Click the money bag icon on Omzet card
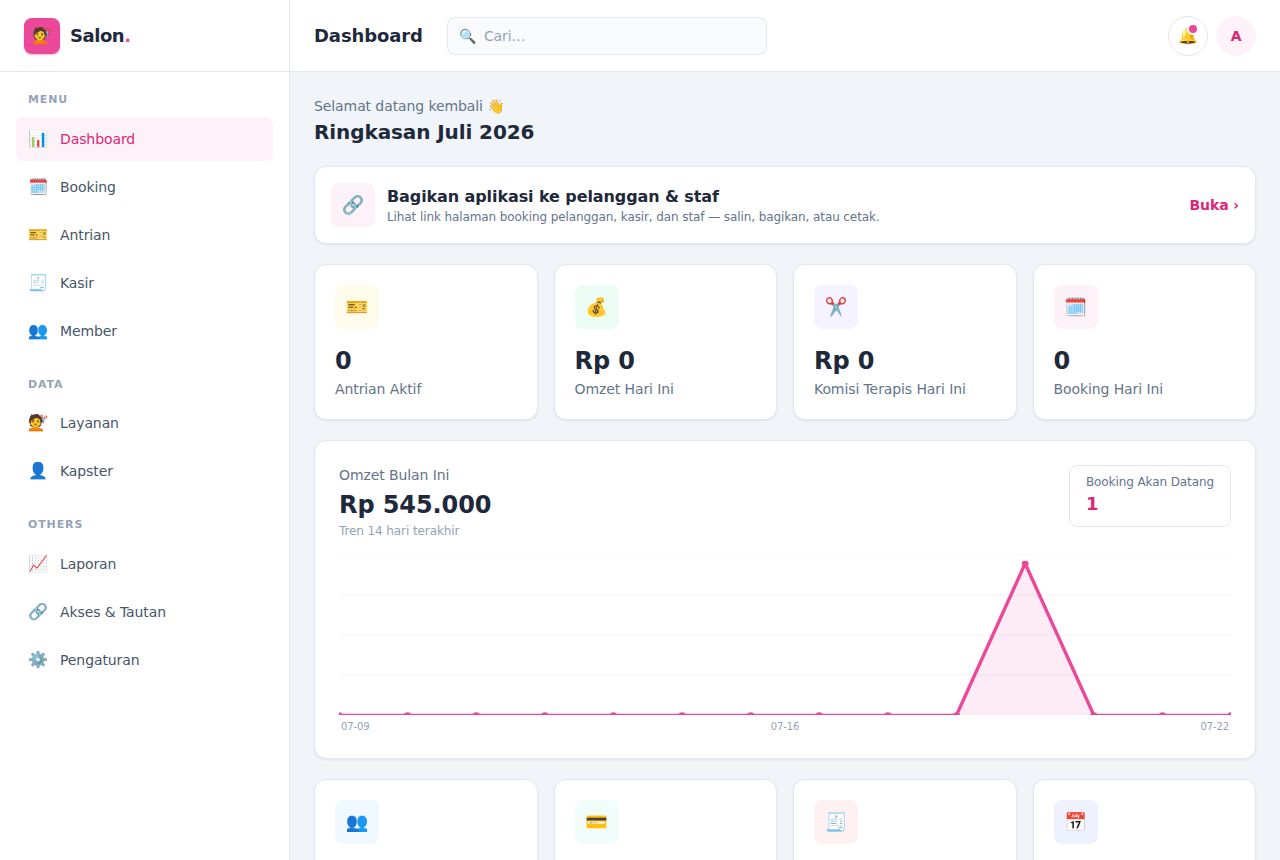Screen dimensions: 1280x860 coord(597,307)
